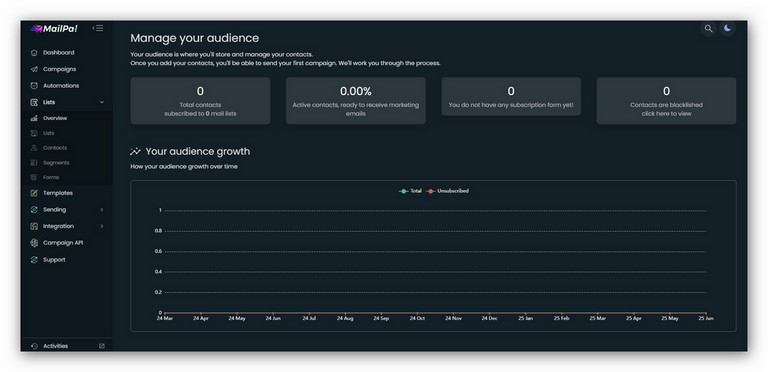Toggle dark mode moon icon
Image resolution: width=768 pixels, height=372 pixels.
pos(727,28)
